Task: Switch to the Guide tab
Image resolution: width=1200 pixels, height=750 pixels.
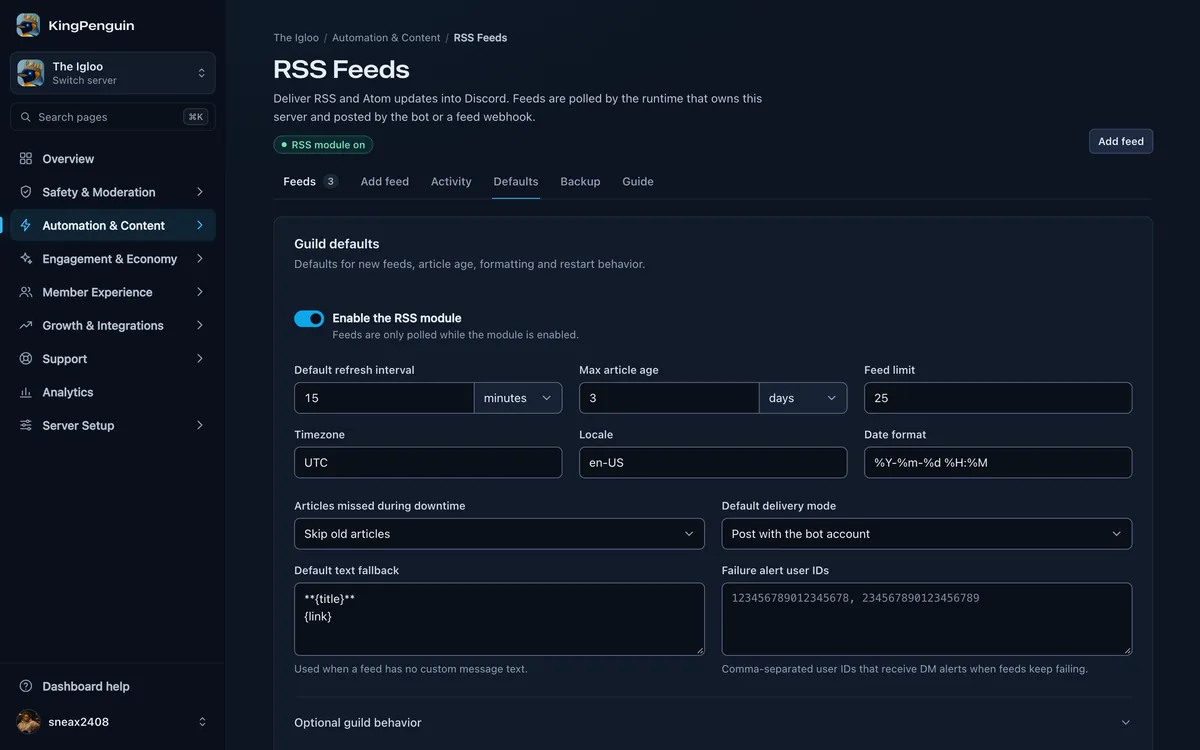Action: click(x=638, y=182)
